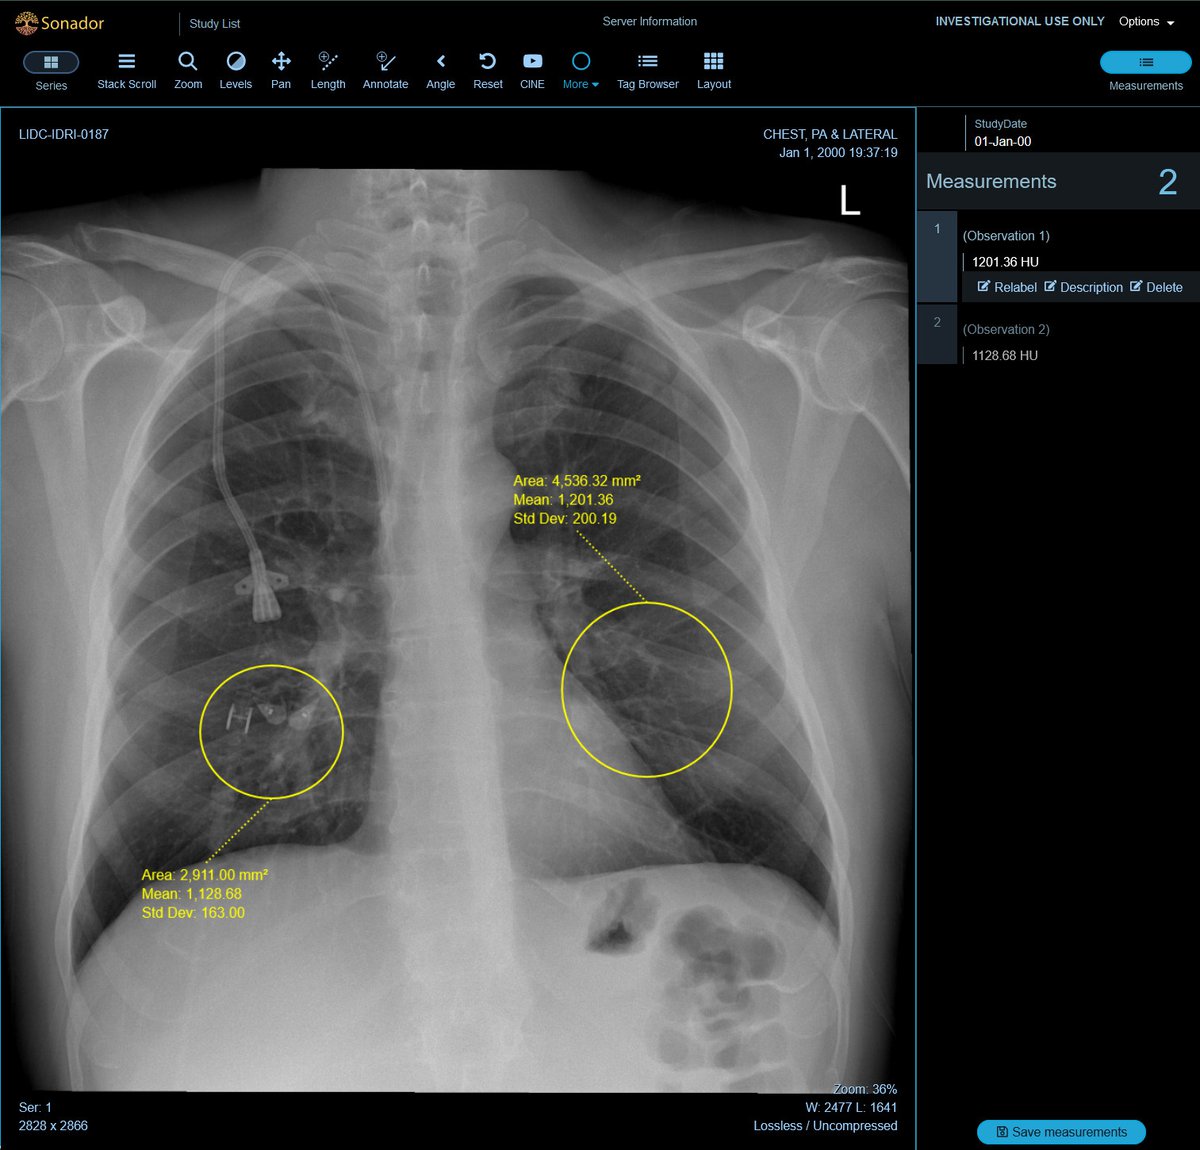Open the Options dropdown menu
This screenshot has height=1150, width=1200.
(x=1146, y=21)
